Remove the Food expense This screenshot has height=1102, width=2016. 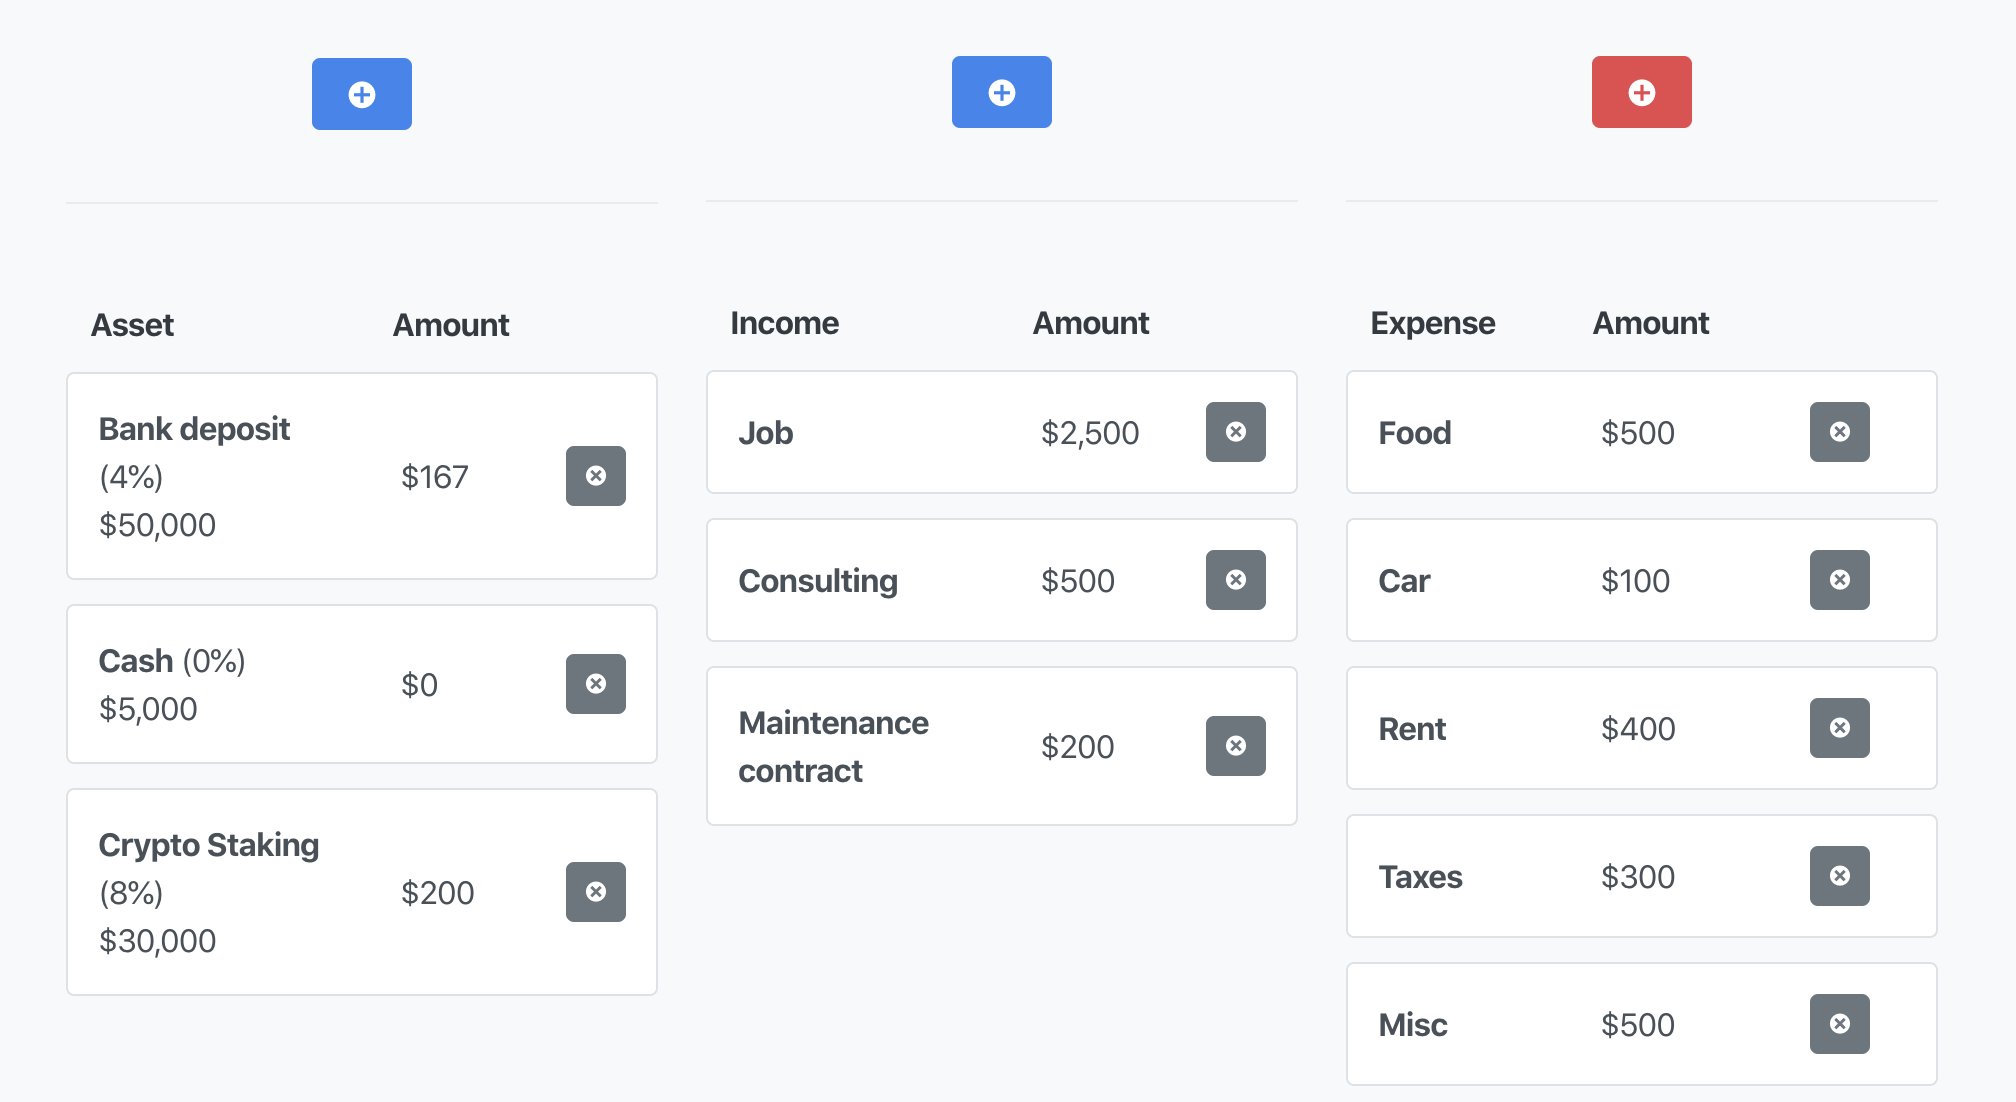pos(1840,432)
